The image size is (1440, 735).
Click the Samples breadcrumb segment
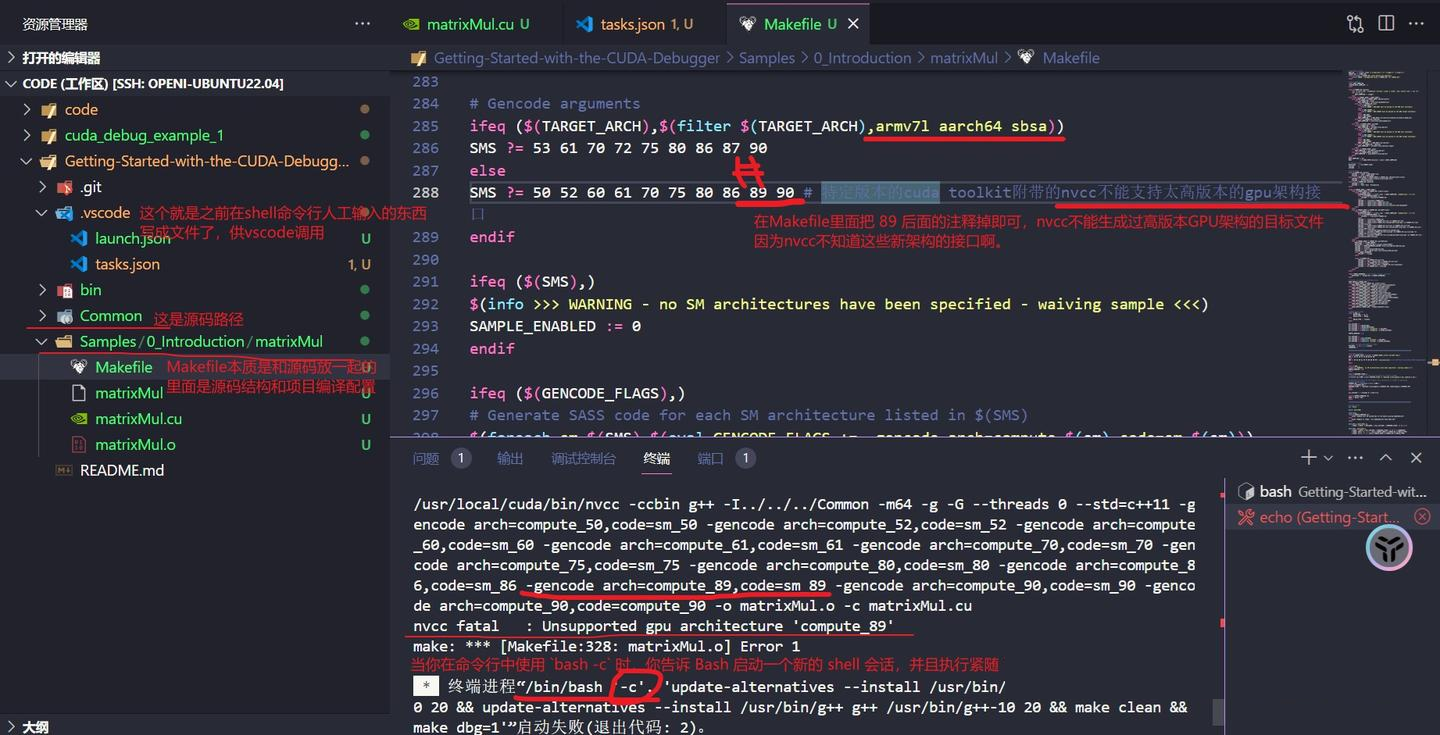click(x=767, y=58)
